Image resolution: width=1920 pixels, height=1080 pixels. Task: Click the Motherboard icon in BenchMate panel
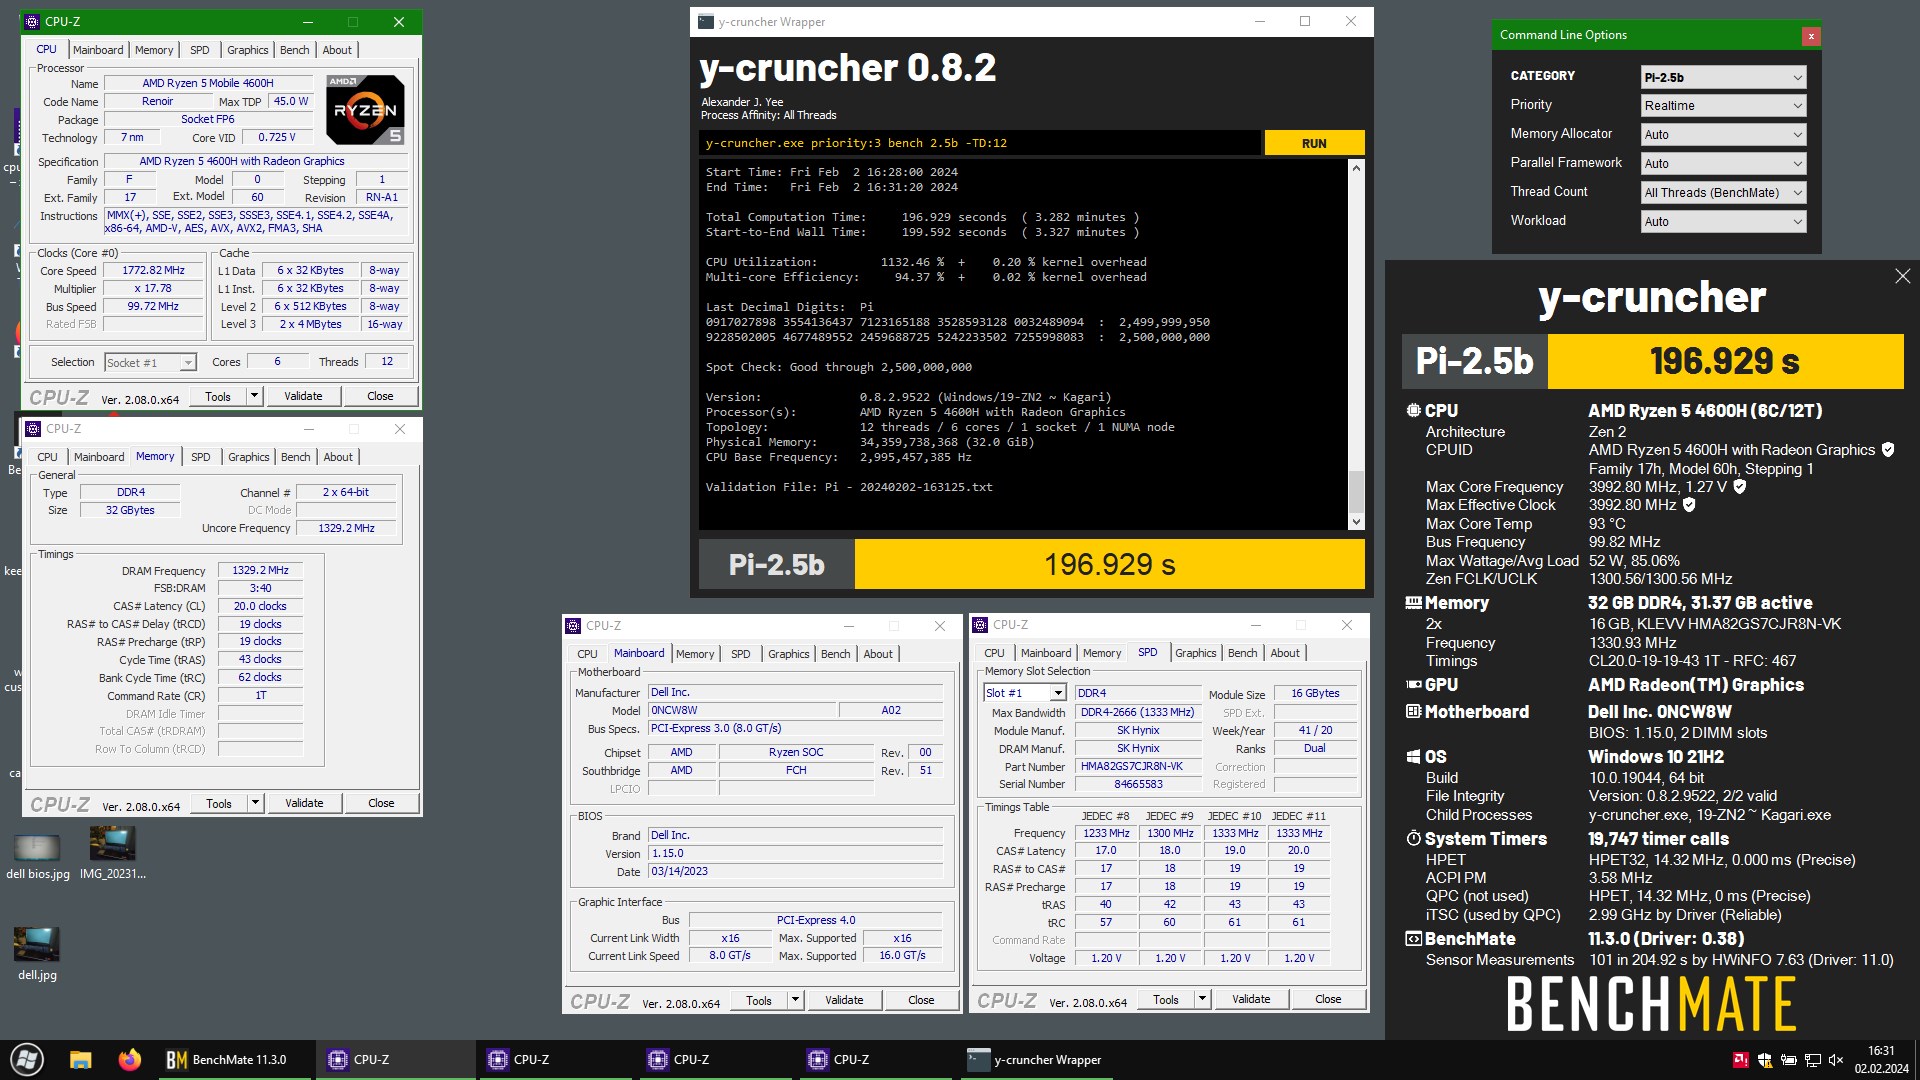(1413, 712)
